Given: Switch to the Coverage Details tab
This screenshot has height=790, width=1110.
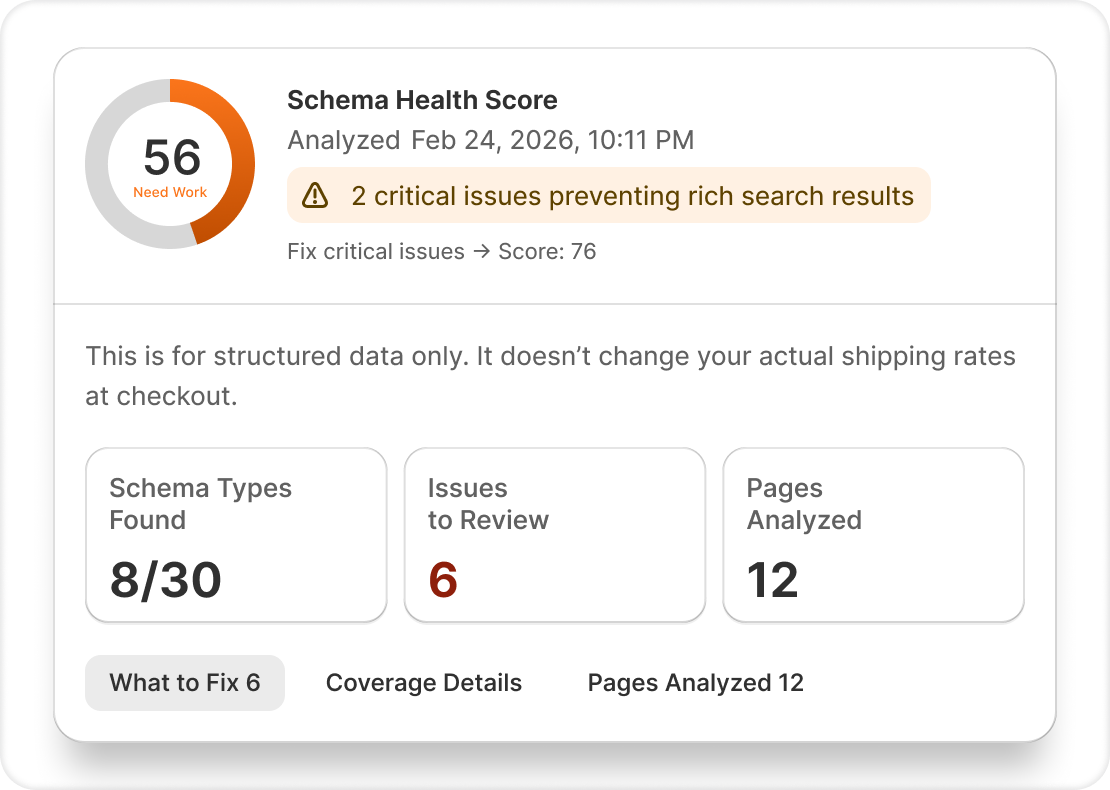Looking at the screenshot, I should [x=424, y=683].
